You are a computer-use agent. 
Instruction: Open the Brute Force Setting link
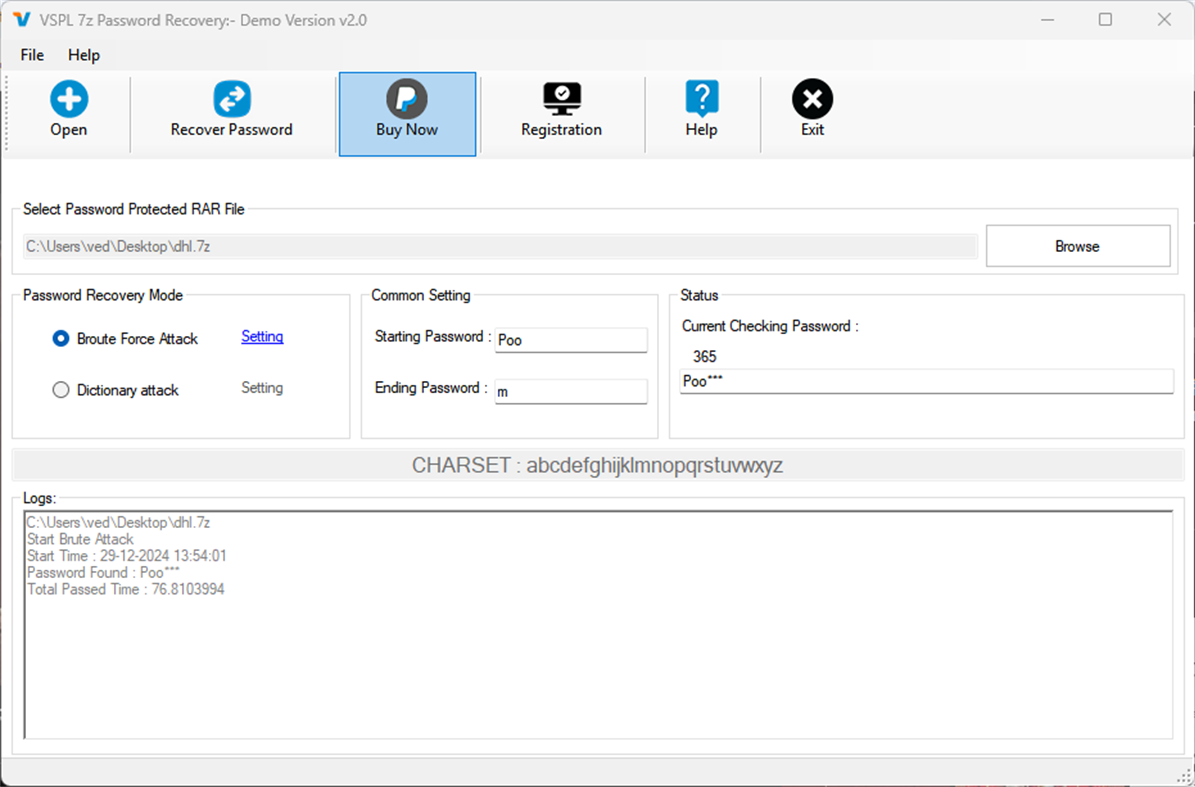[261, 337]
